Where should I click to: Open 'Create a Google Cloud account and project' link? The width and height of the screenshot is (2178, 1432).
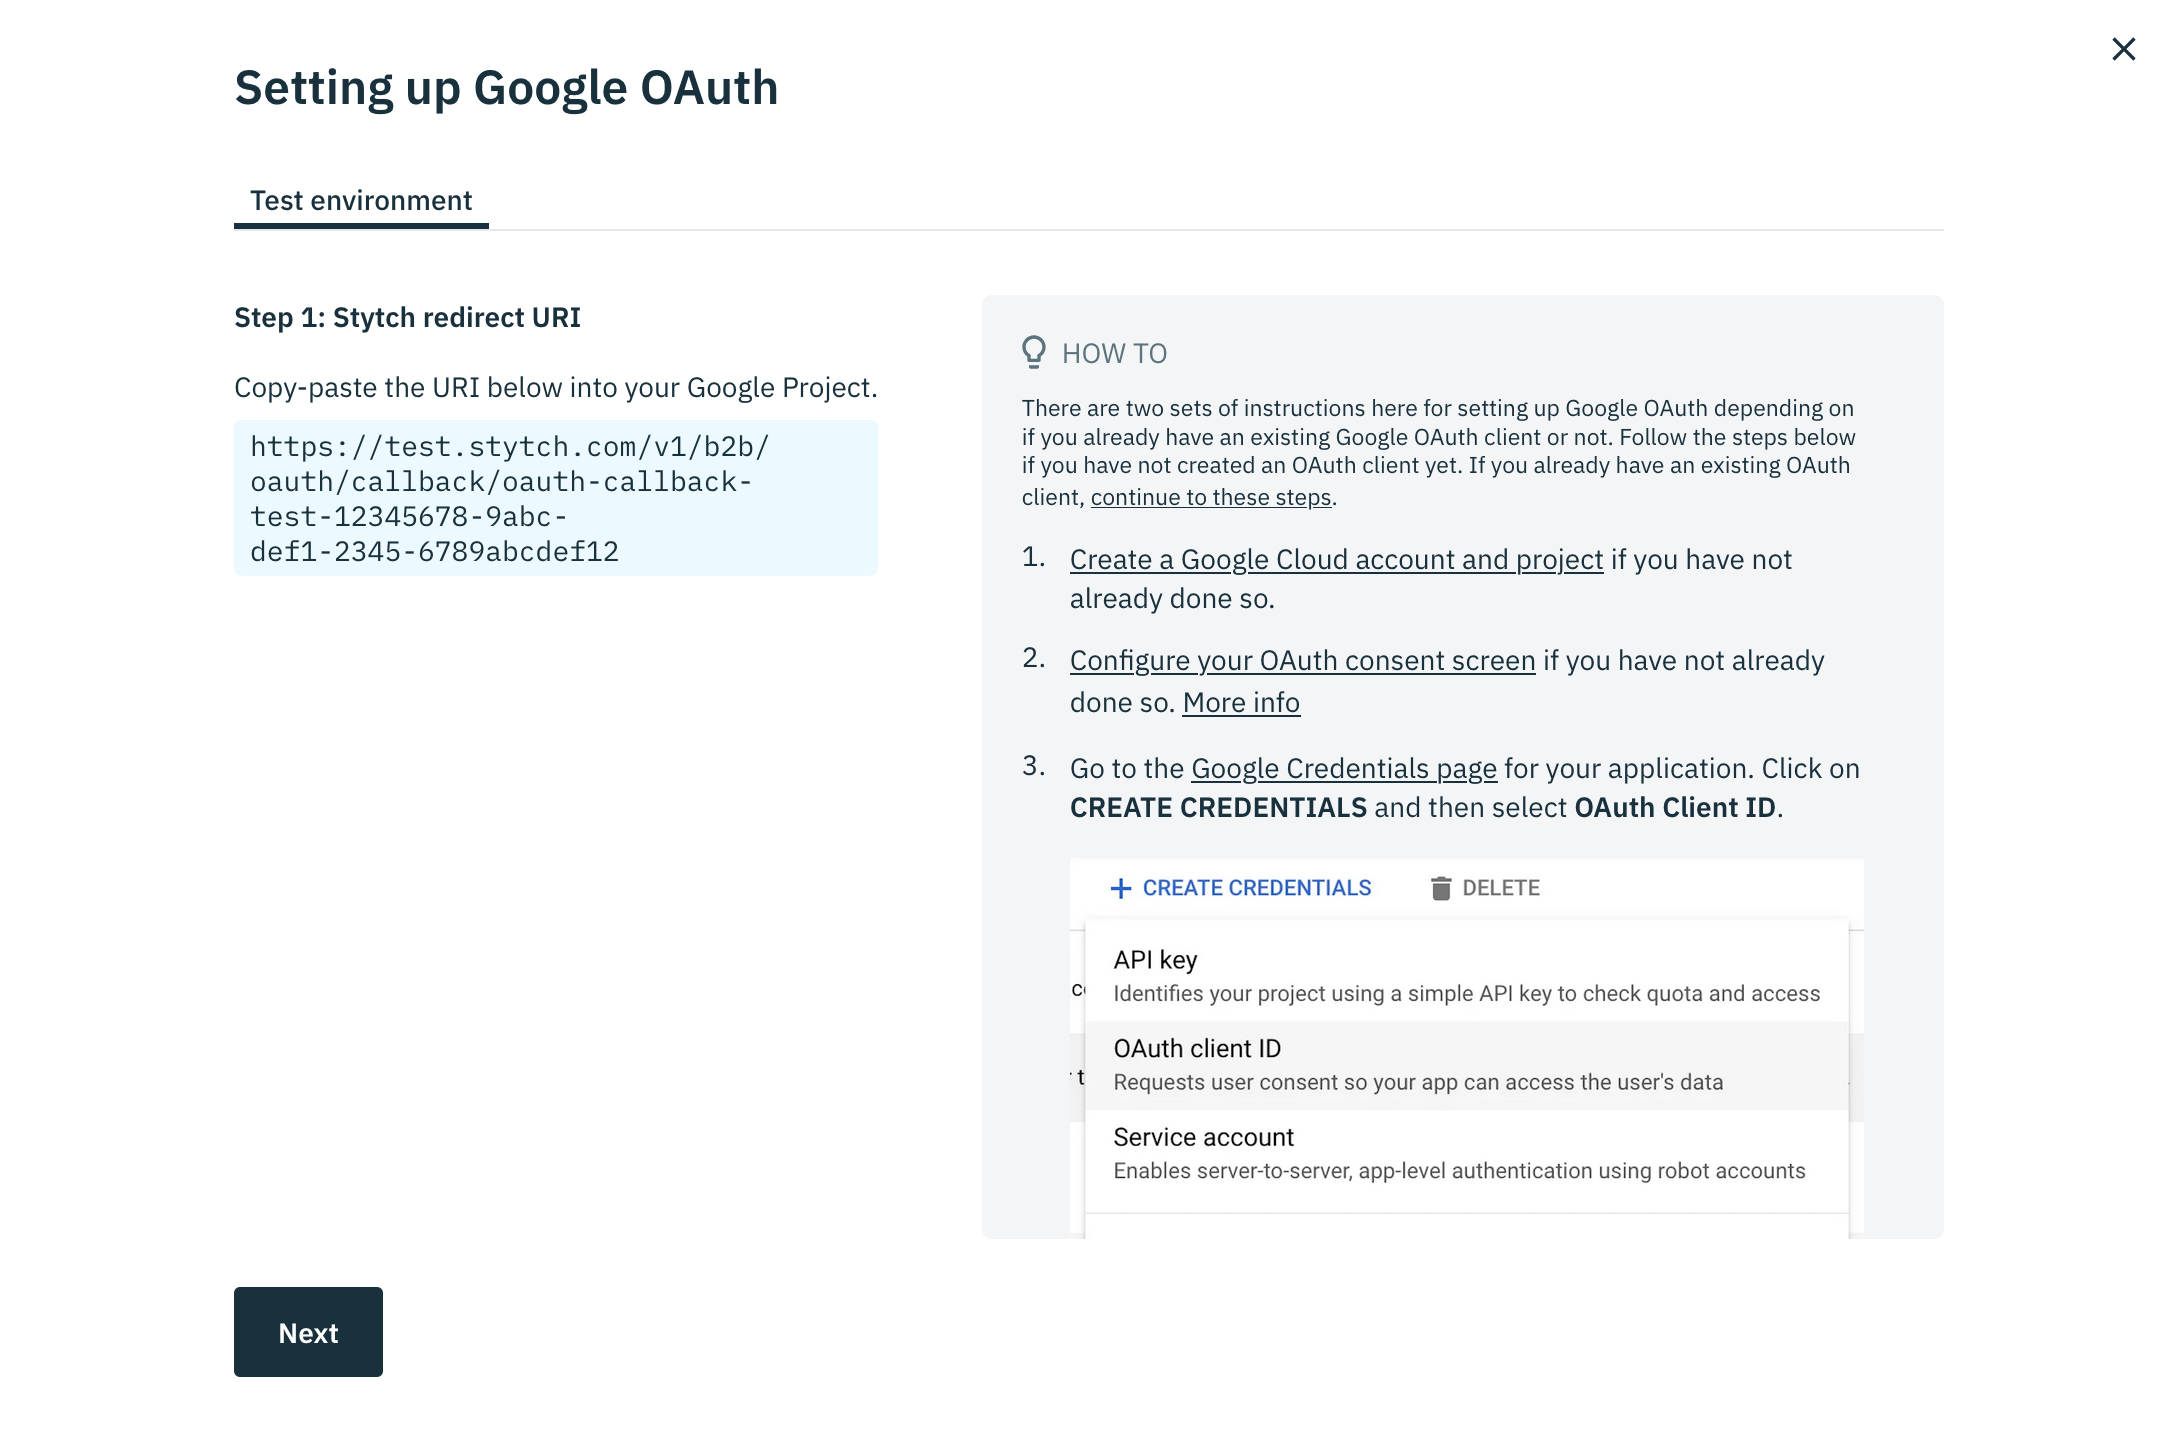coord(1336,559)
